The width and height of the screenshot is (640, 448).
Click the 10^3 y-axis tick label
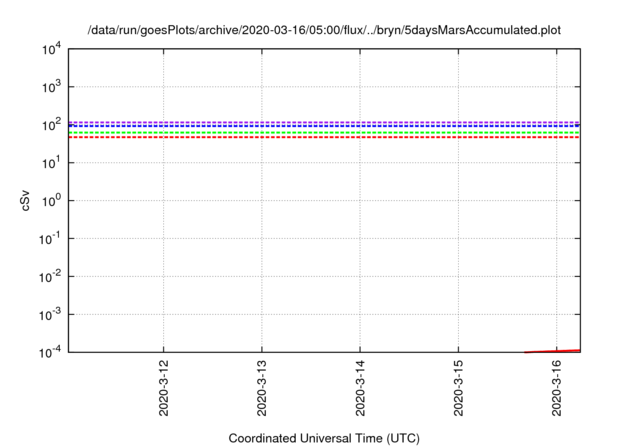point(54,87)
